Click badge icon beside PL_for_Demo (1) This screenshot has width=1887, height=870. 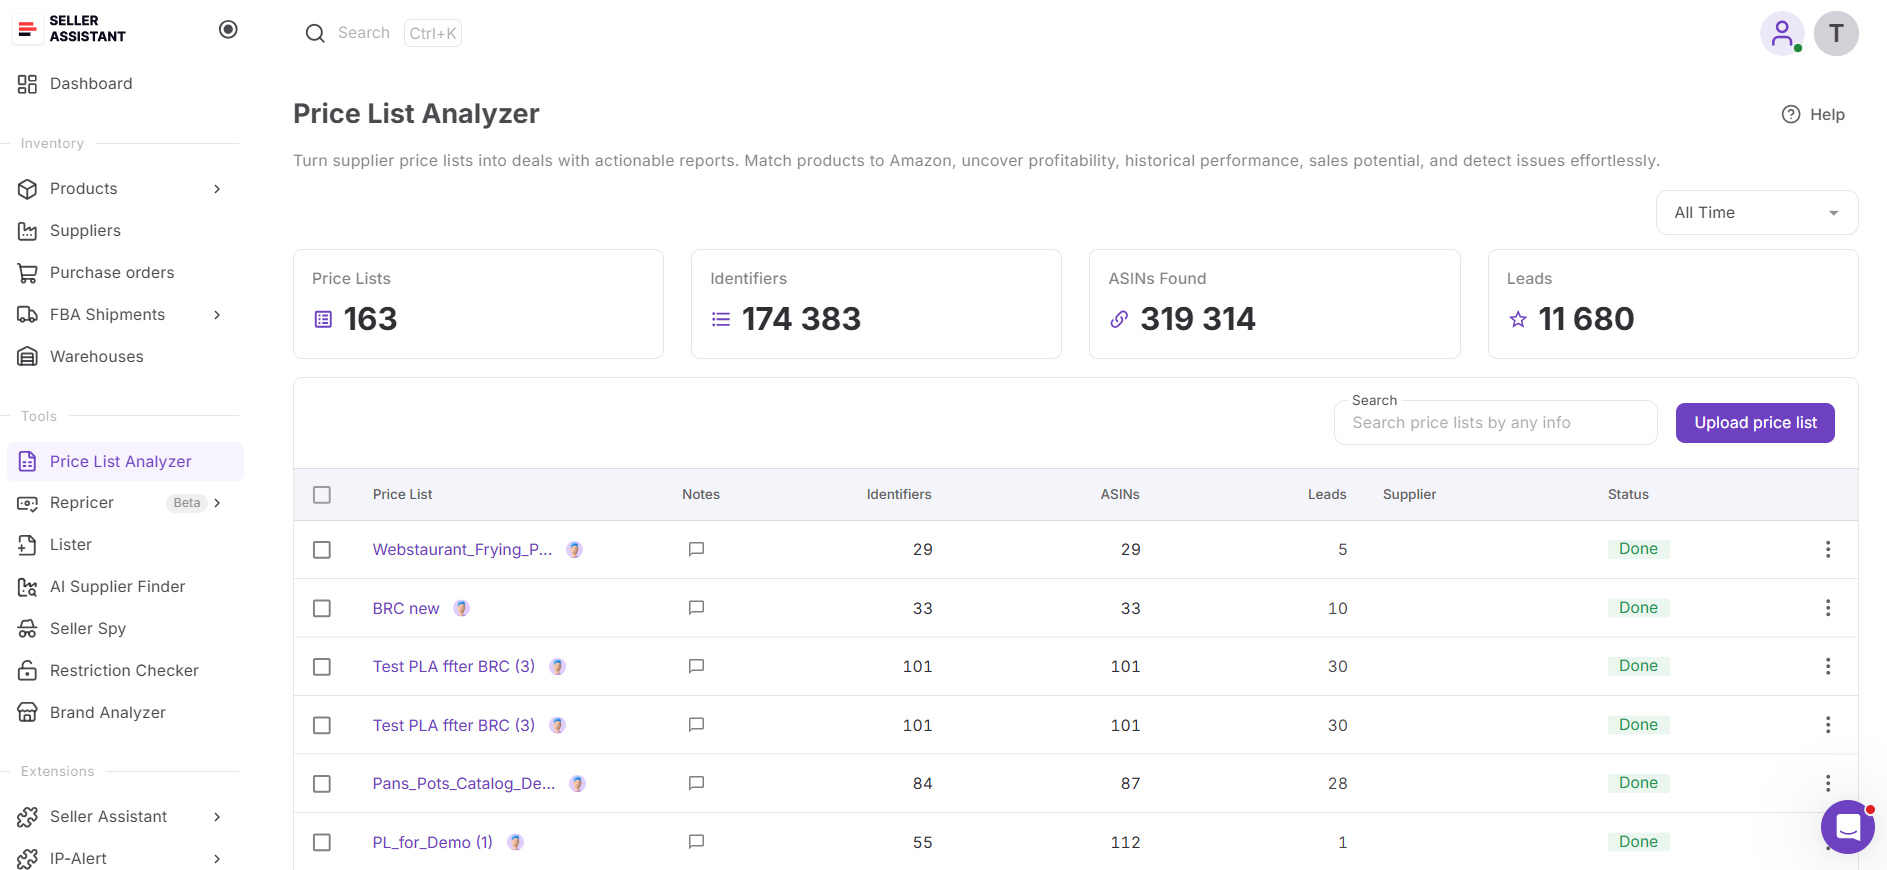click(515, 842)
